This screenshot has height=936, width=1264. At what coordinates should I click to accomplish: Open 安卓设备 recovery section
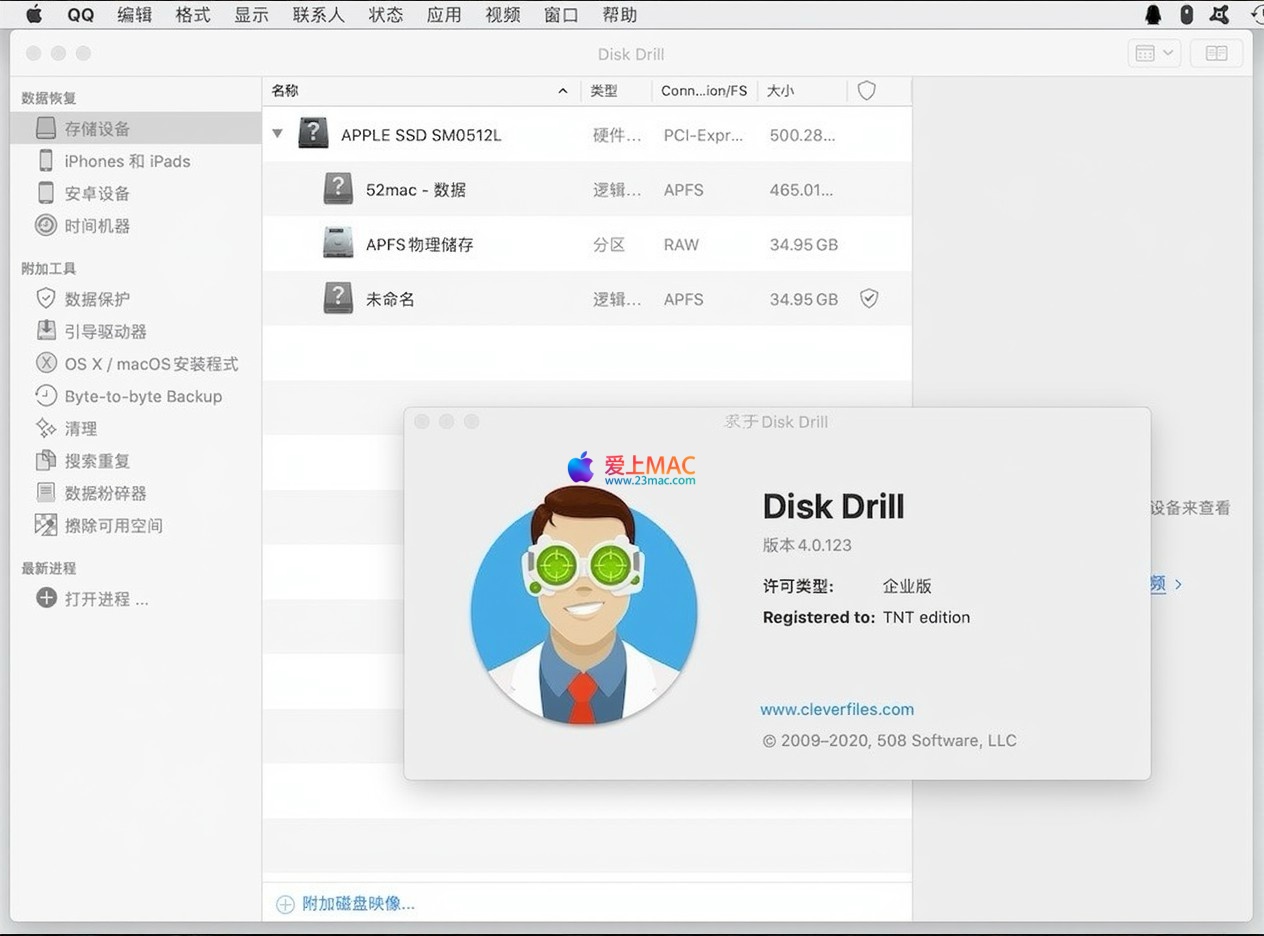click(97, 194)
